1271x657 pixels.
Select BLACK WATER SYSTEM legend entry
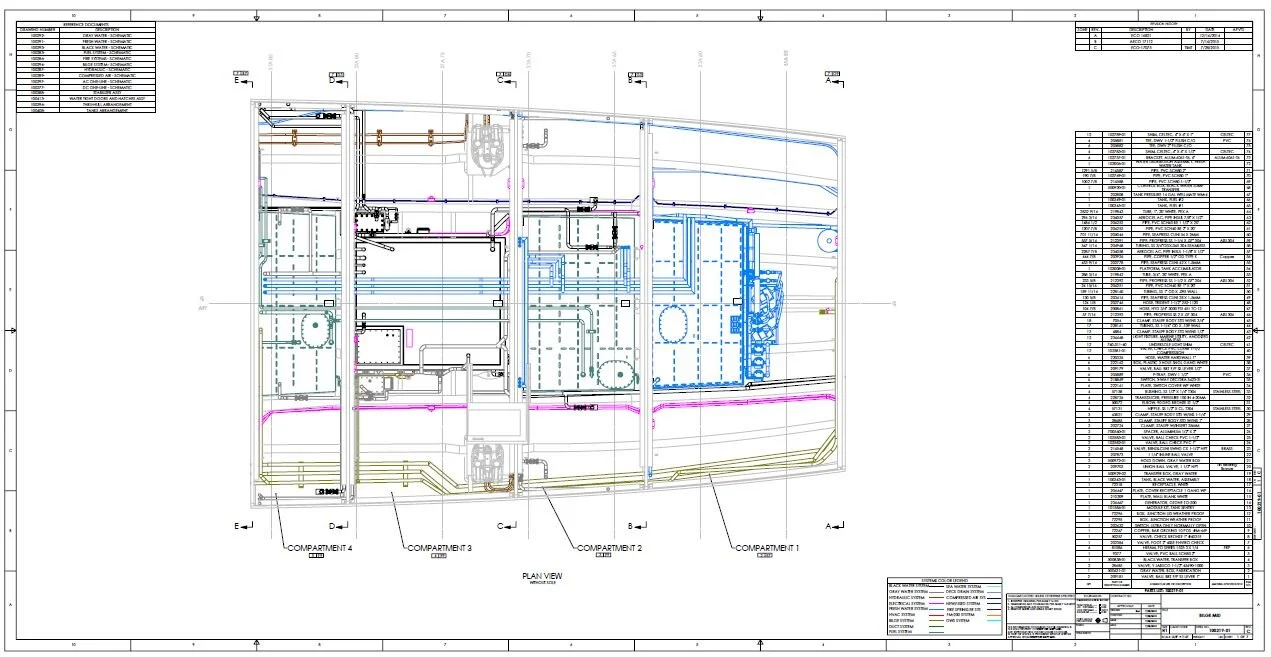pyautogui.click(x=908, y=586)
